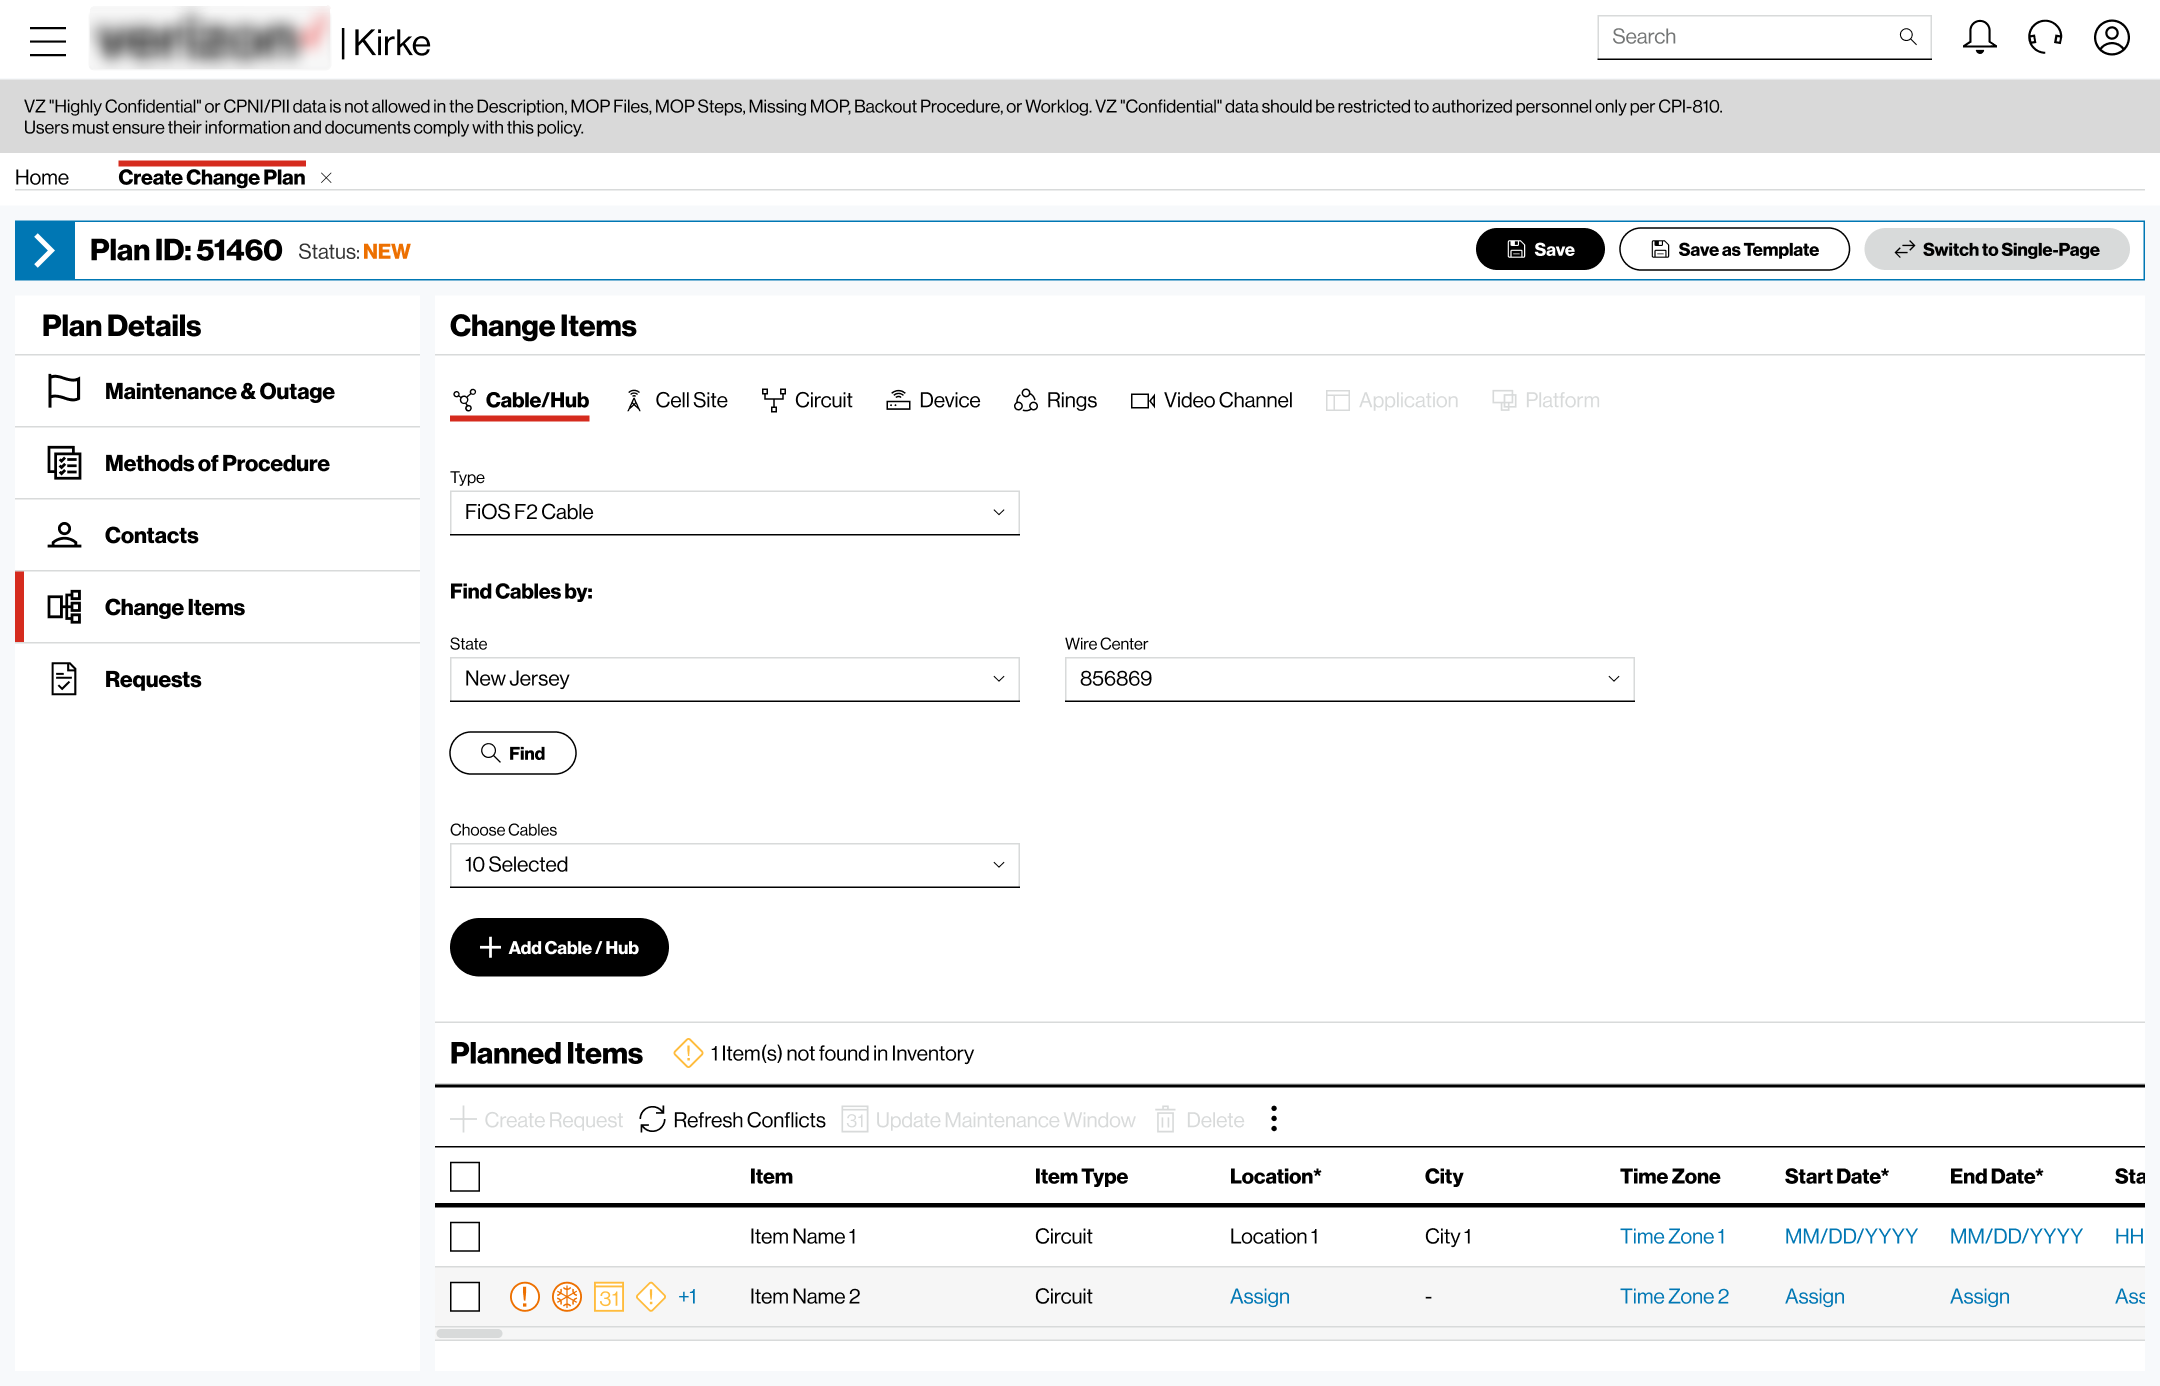The width and height of the screenshot is (2160, 1386).
Task: Go to Contacts section
Action: click(x=218, y=535)
